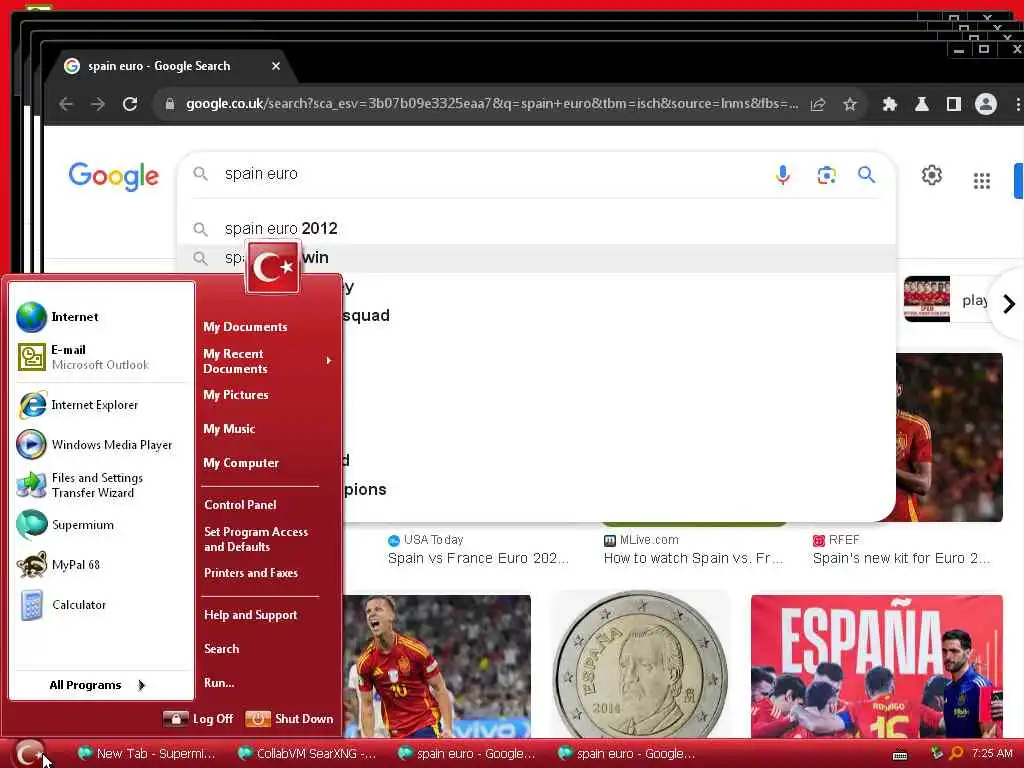The image size is (1024, 768).
Task: Start voice search with microphone icon
Action: click(782, 174)
